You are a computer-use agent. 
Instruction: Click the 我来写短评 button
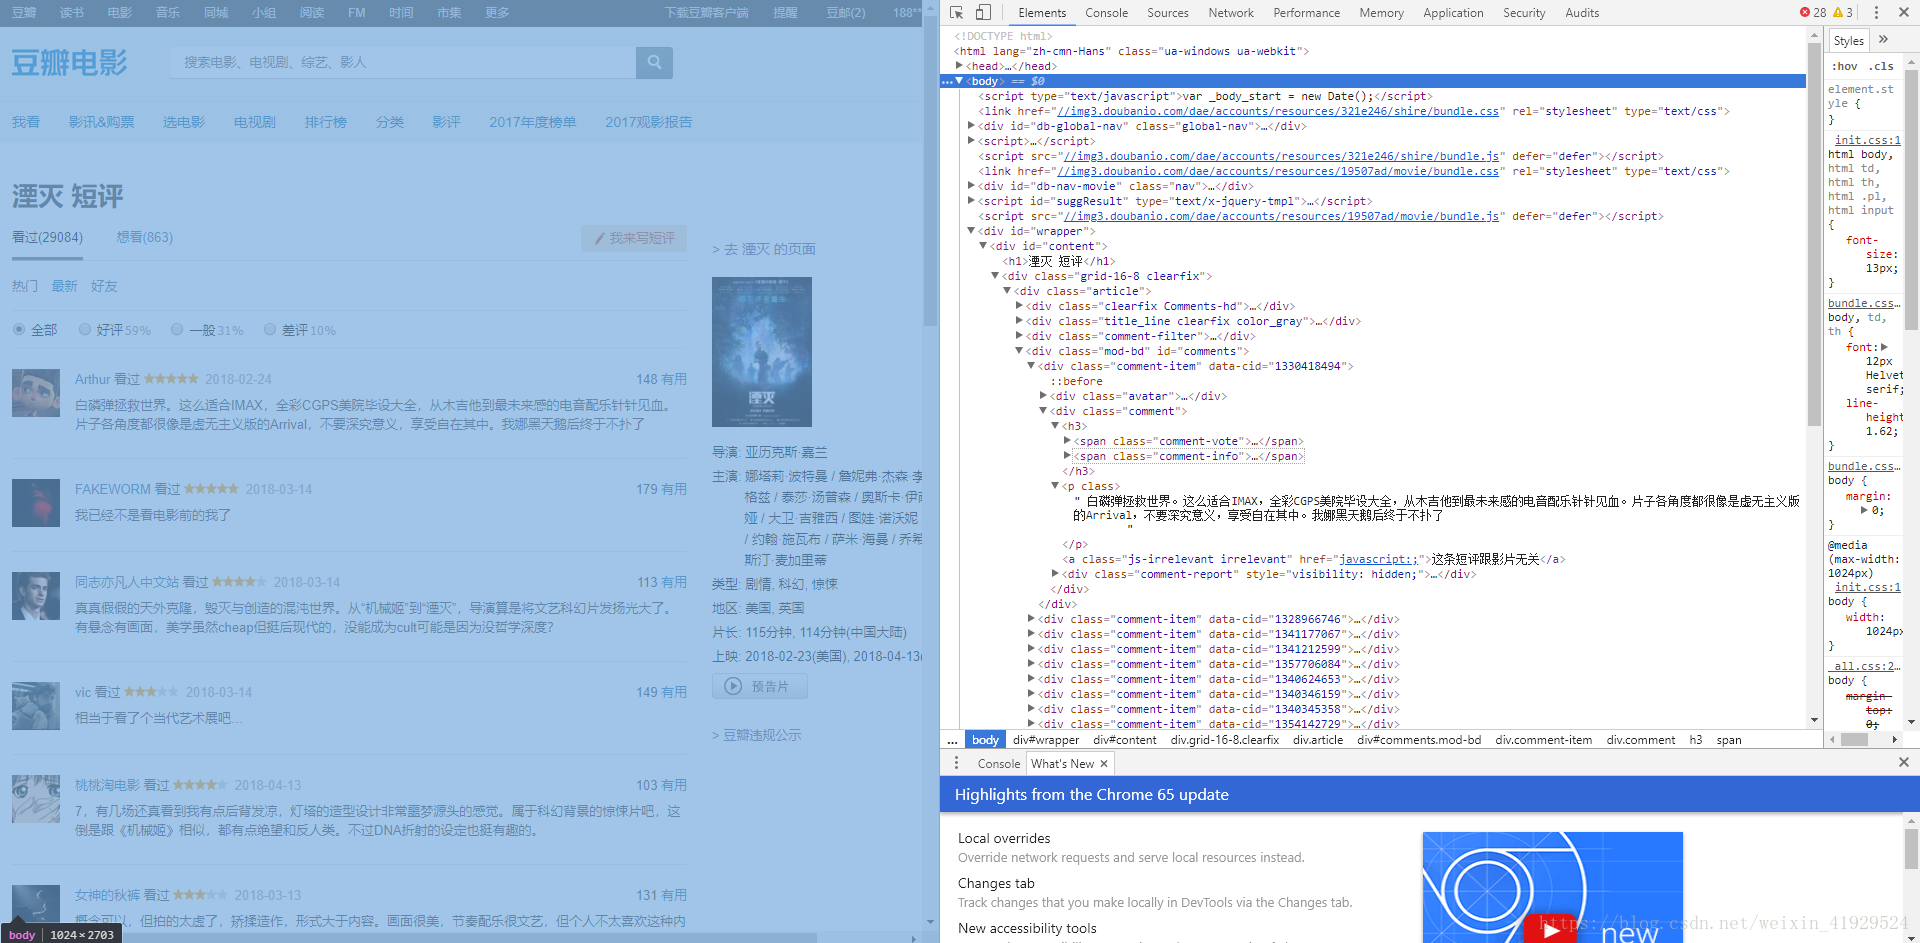click(x=634, y=238)
